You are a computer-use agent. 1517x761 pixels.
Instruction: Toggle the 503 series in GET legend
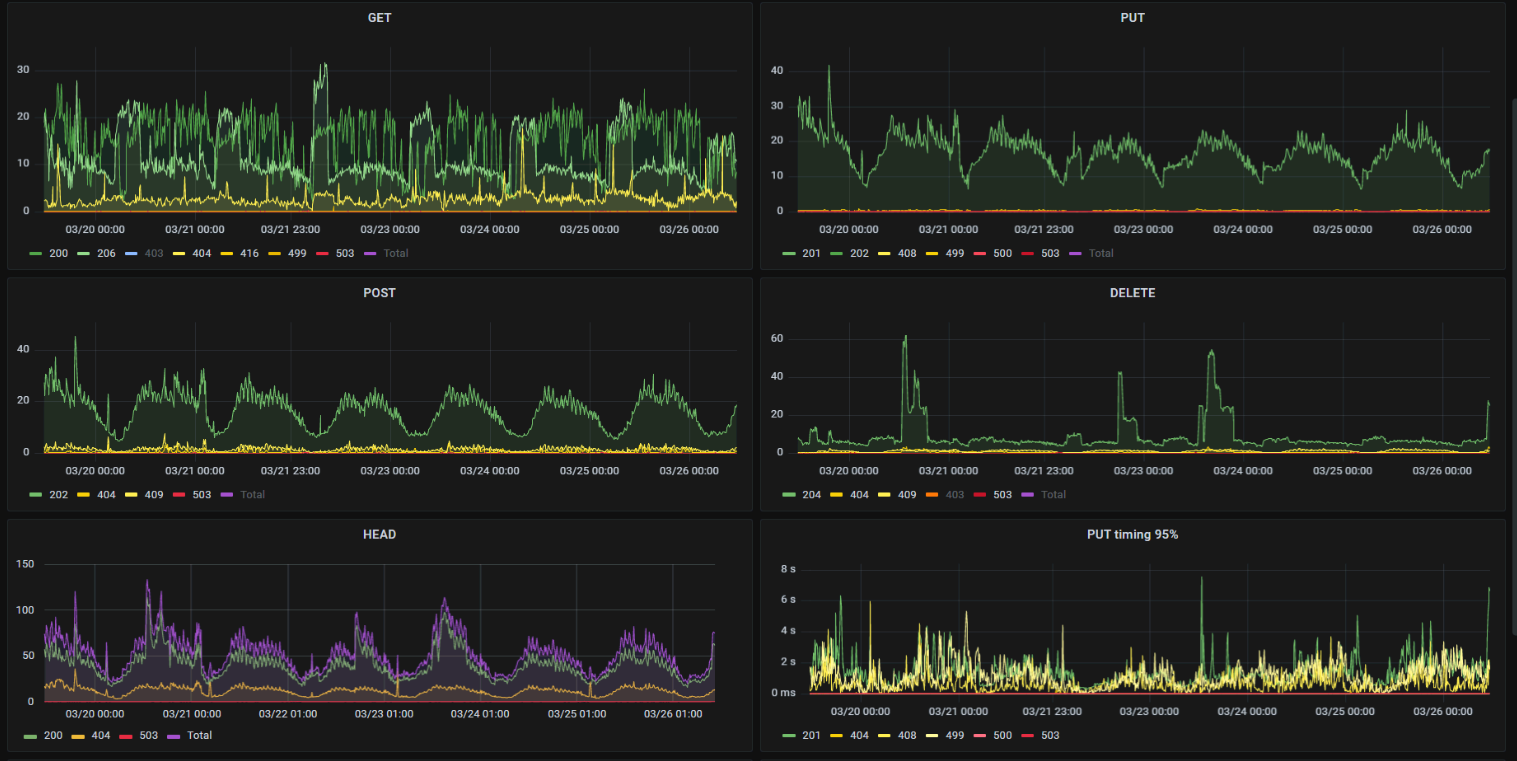click(345, 253)
